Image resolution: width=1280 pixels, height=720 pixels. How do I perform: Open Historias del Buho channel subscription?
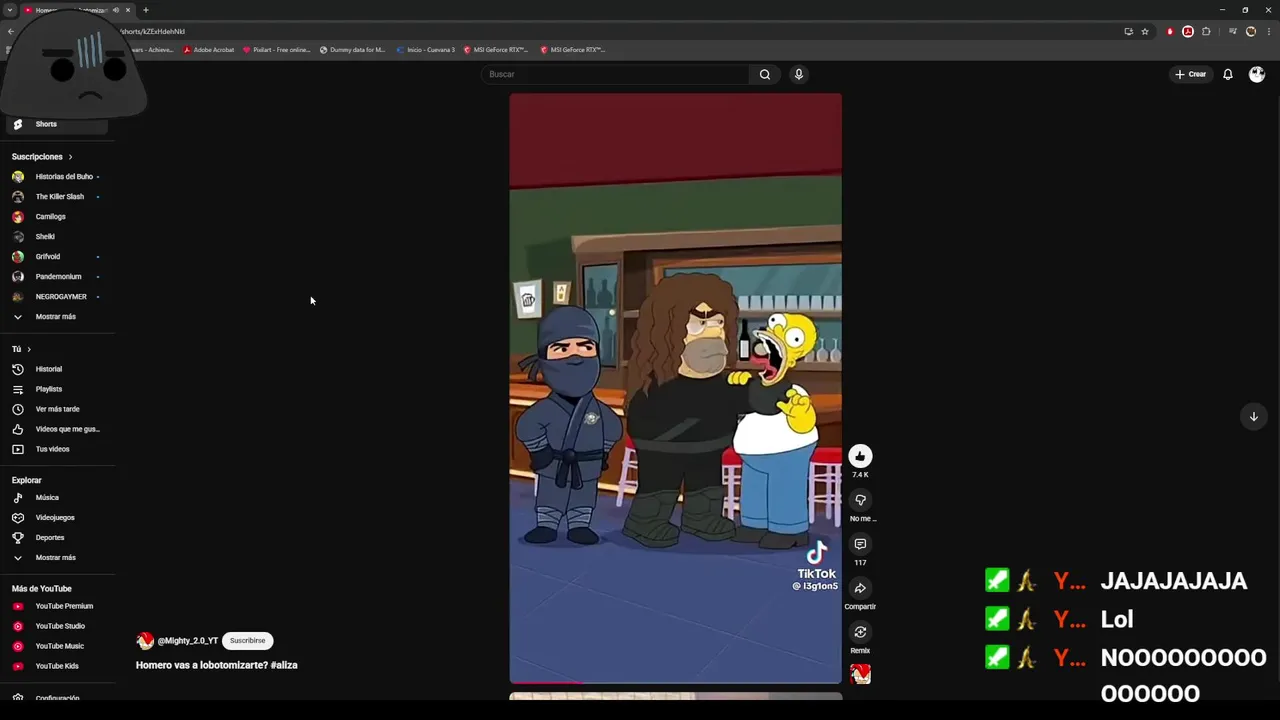pyautogui.click(x=57, y=177)
